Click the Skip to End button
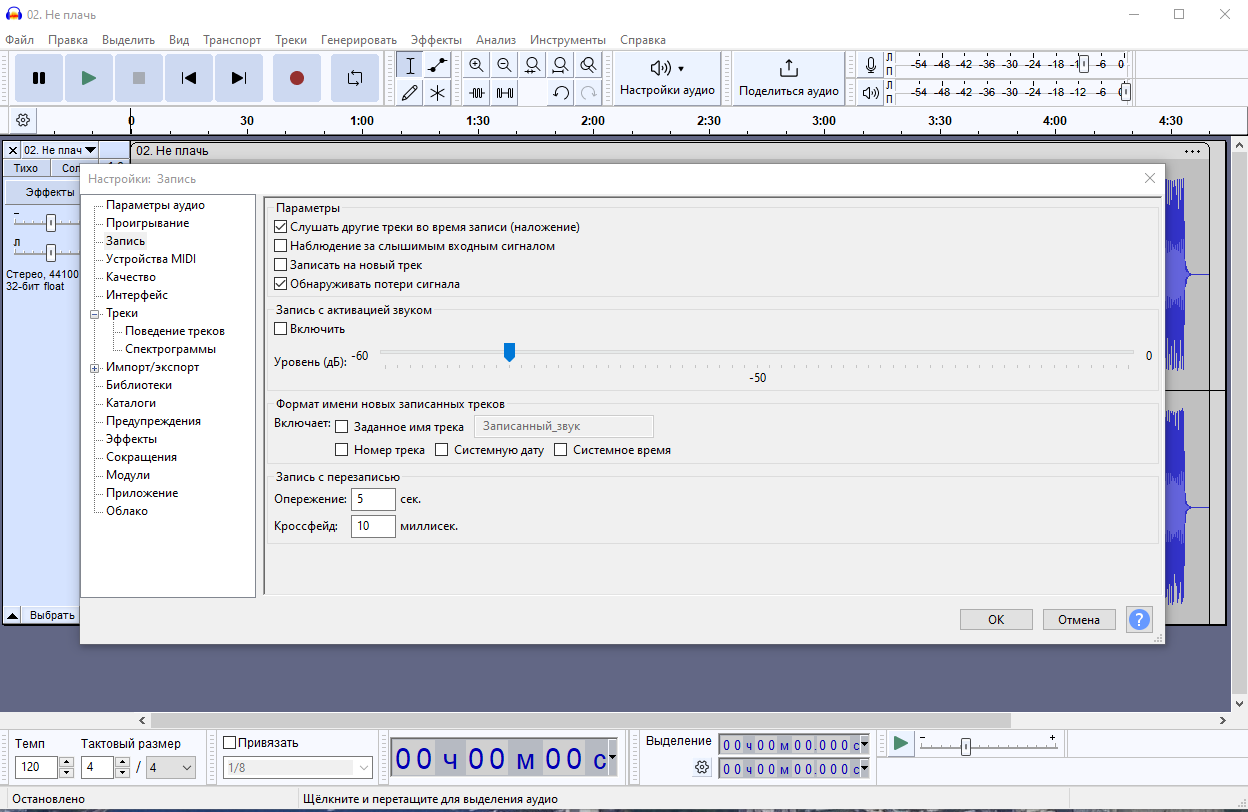Image resolution: width=1248 pixels, height=812 pixels. [239, 78]
